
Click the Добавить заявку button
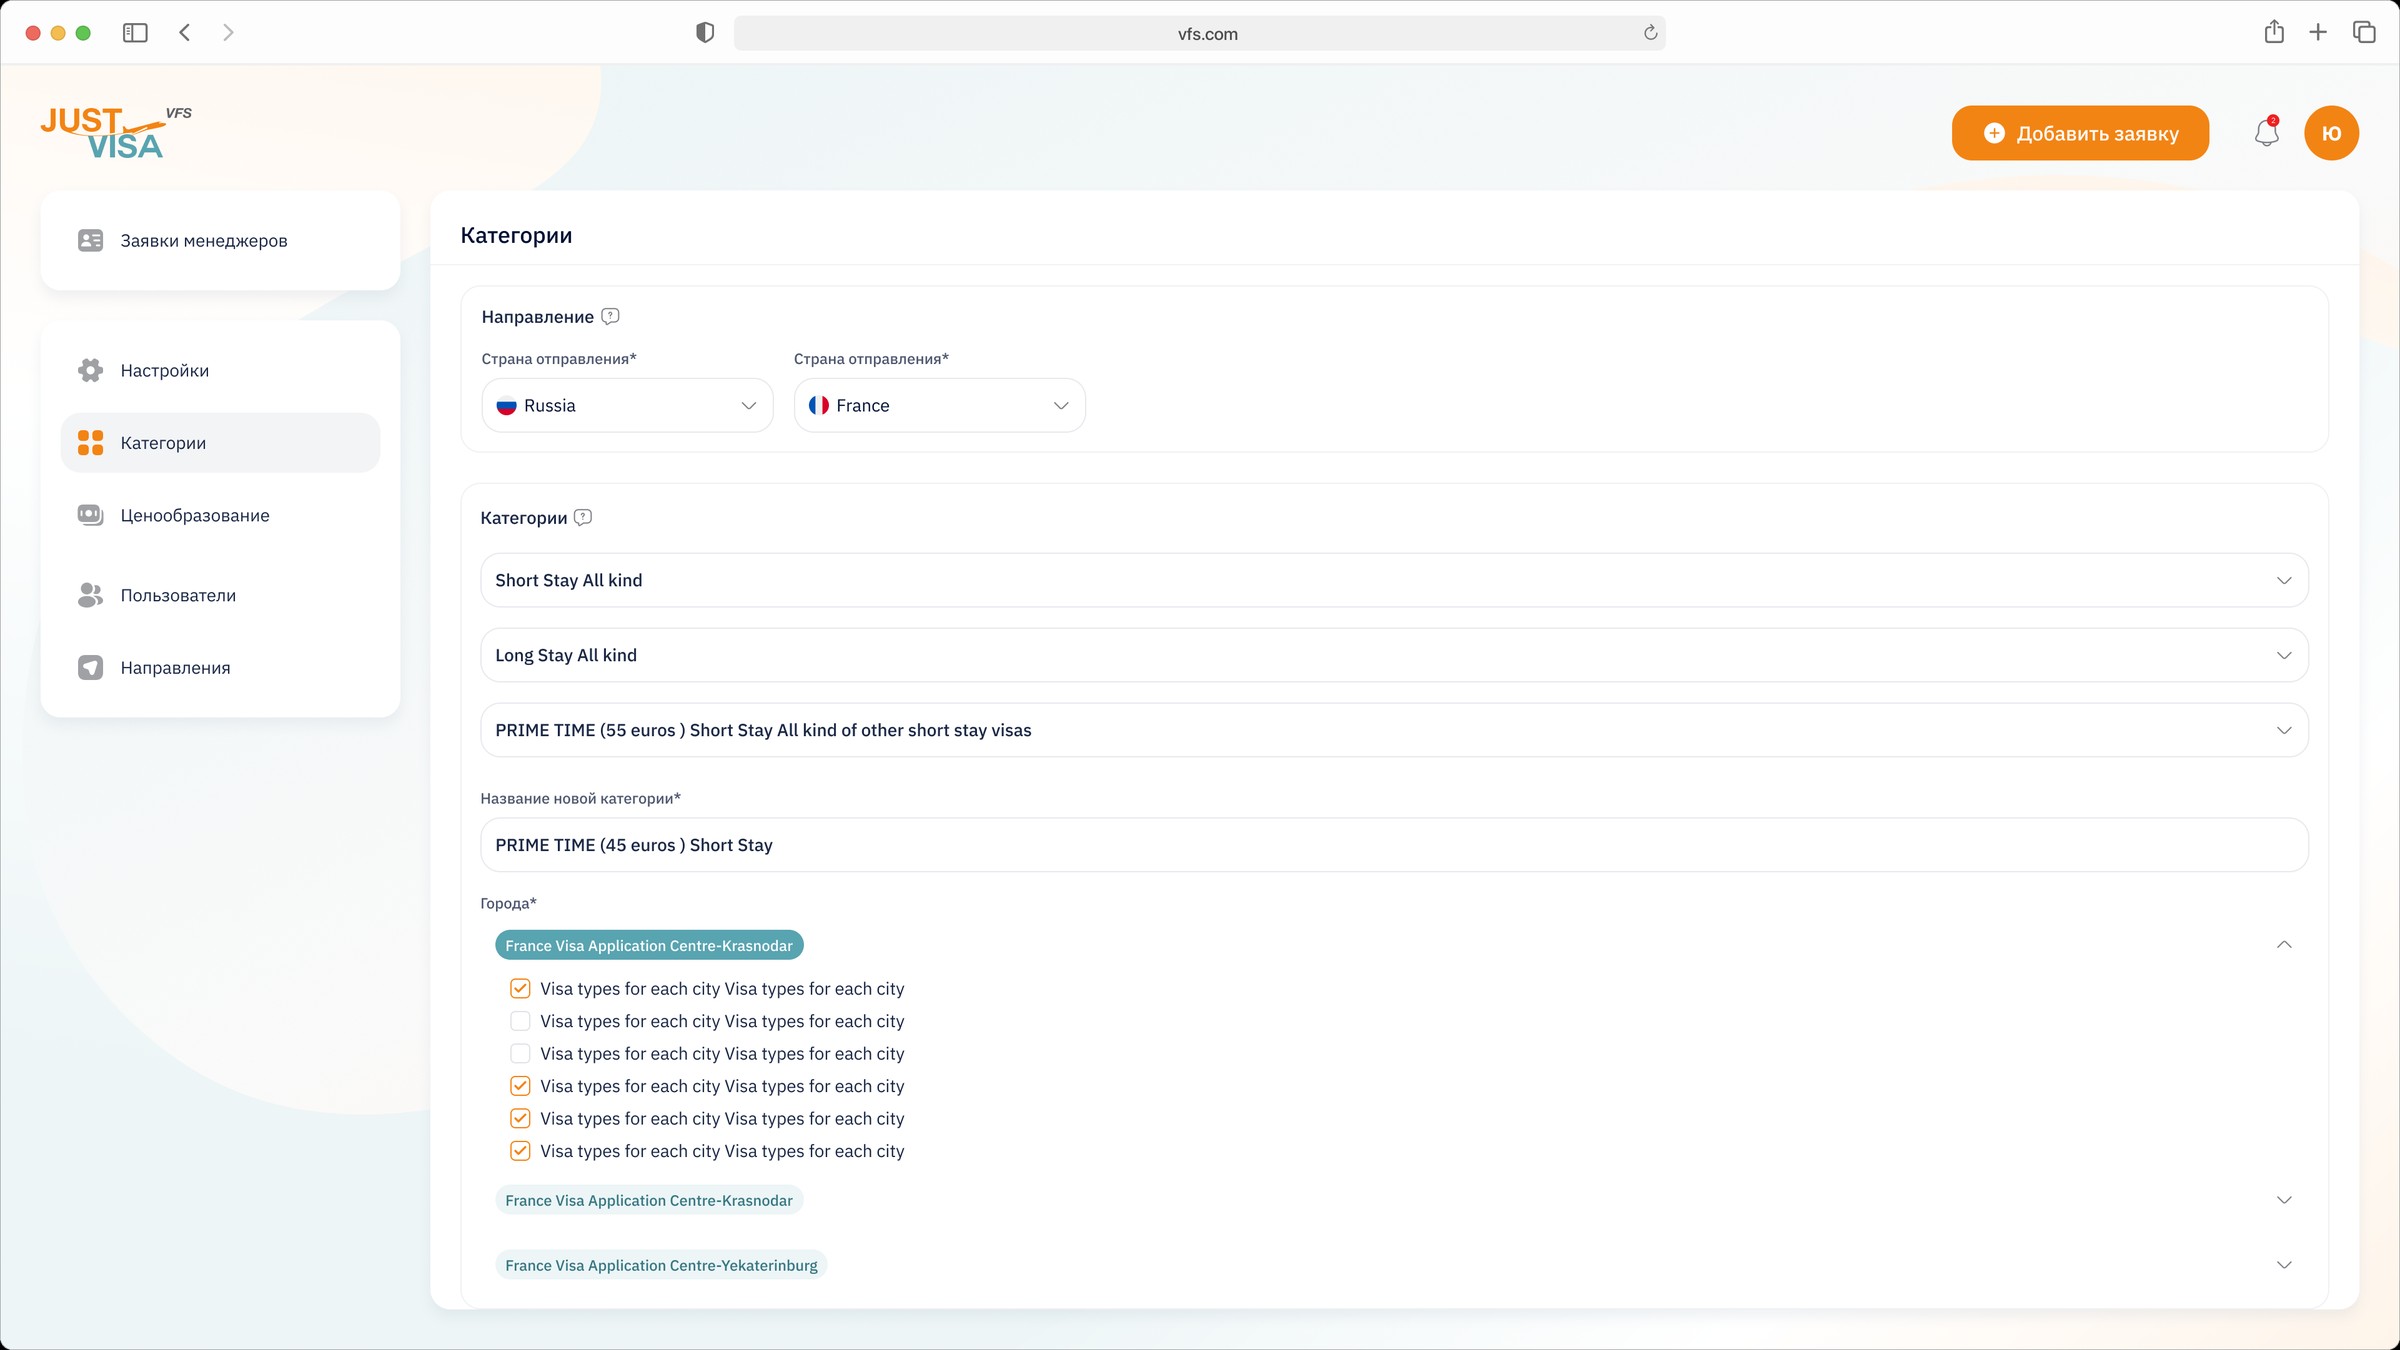[2080, 133]
